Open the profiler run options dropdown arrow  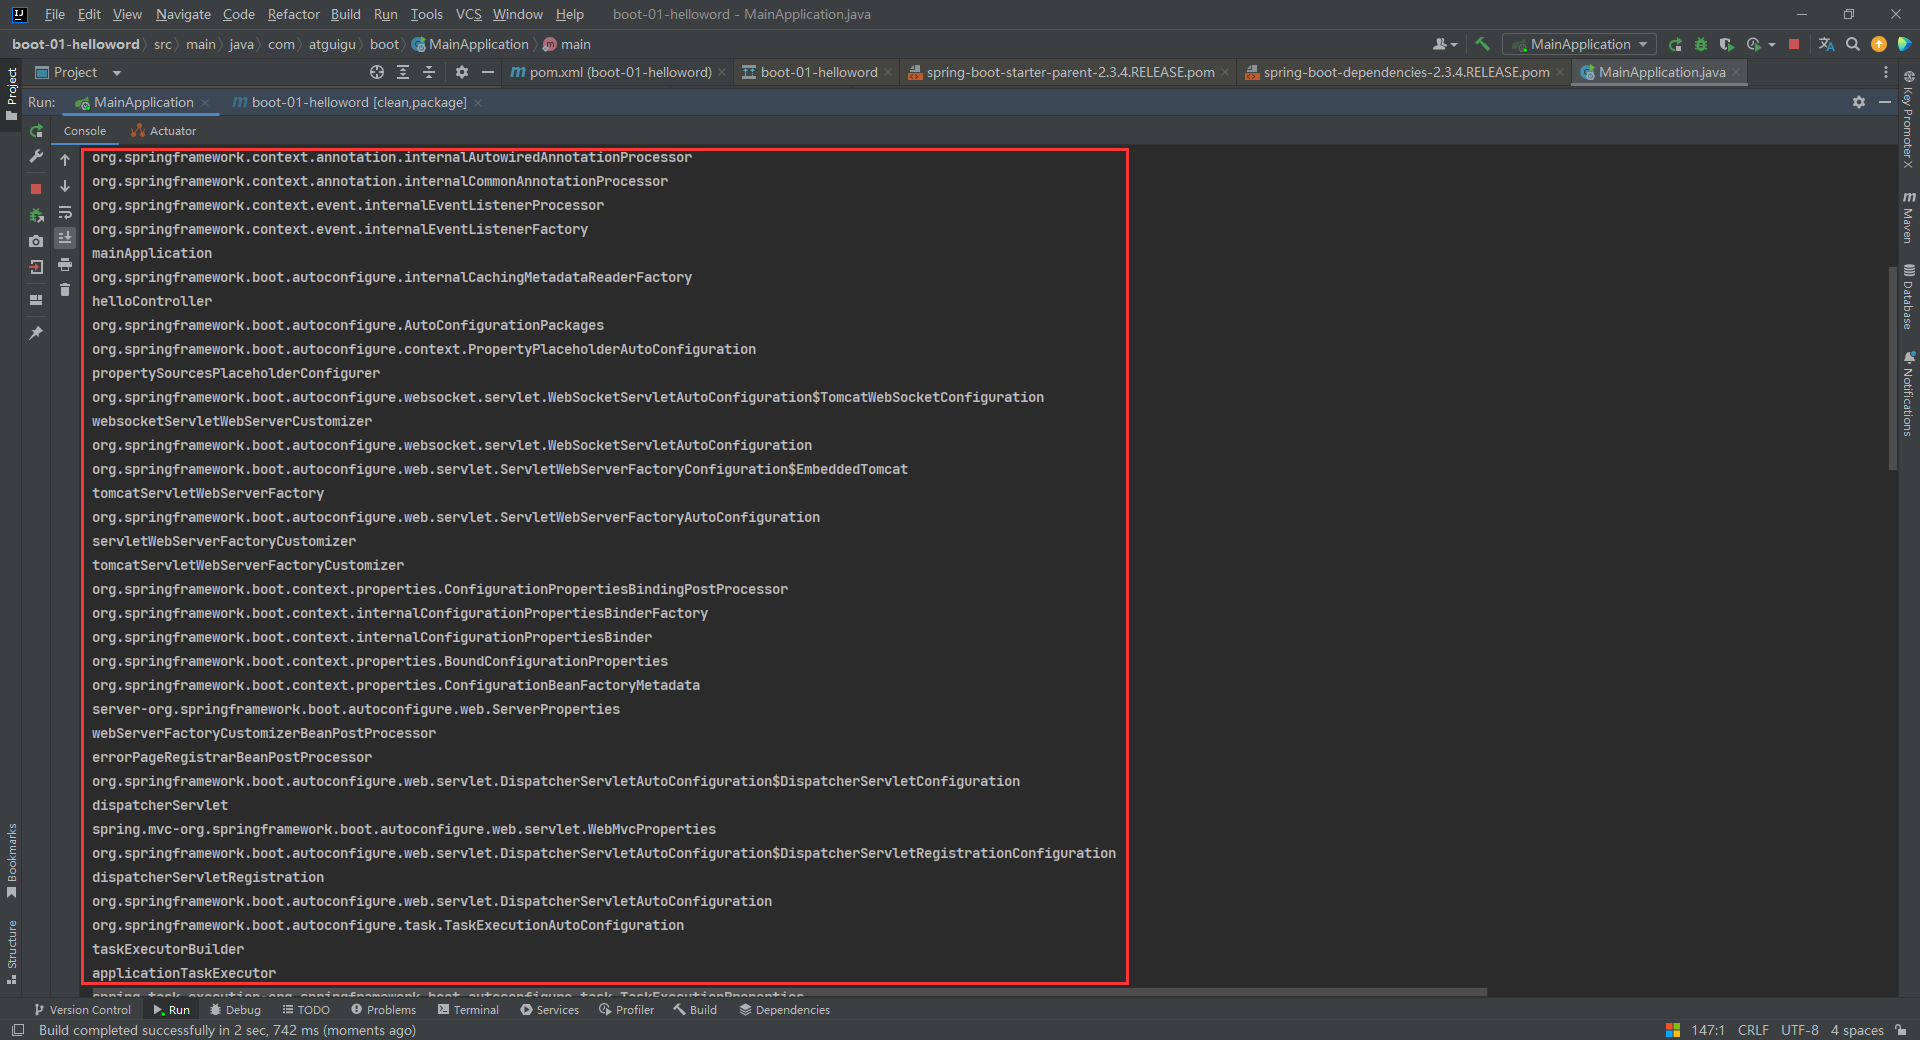[1772, 44]
